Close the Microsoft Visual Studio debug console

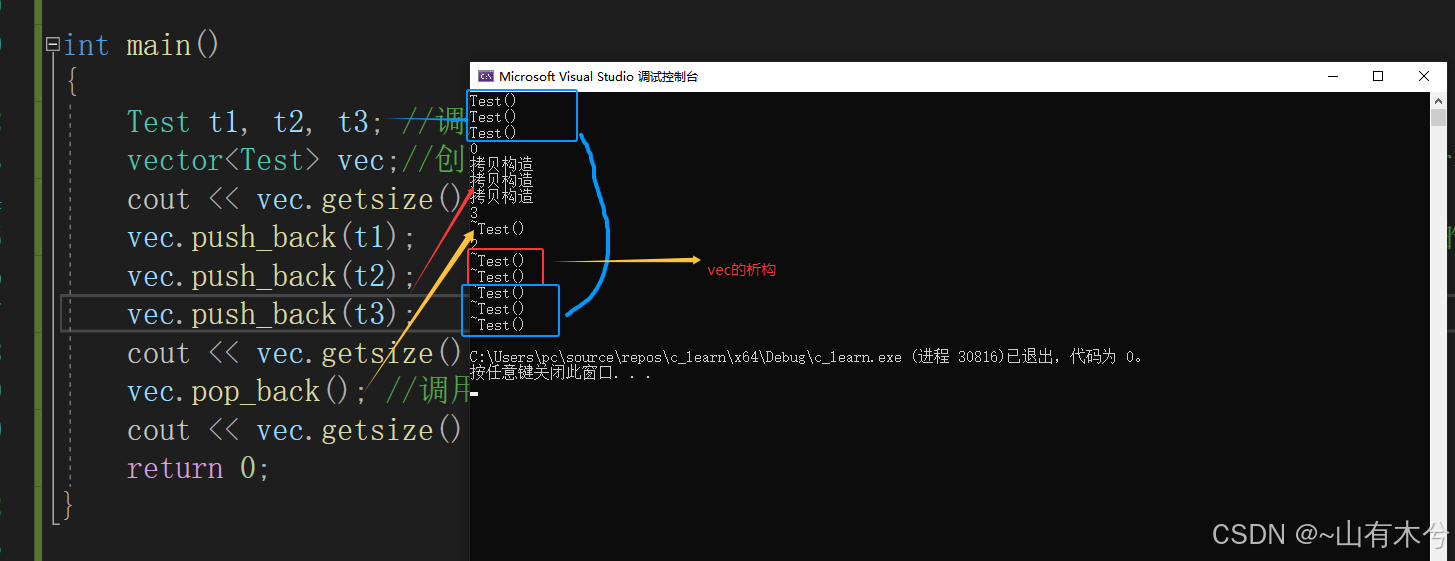pyautogui.click(x=1424, y=76)
